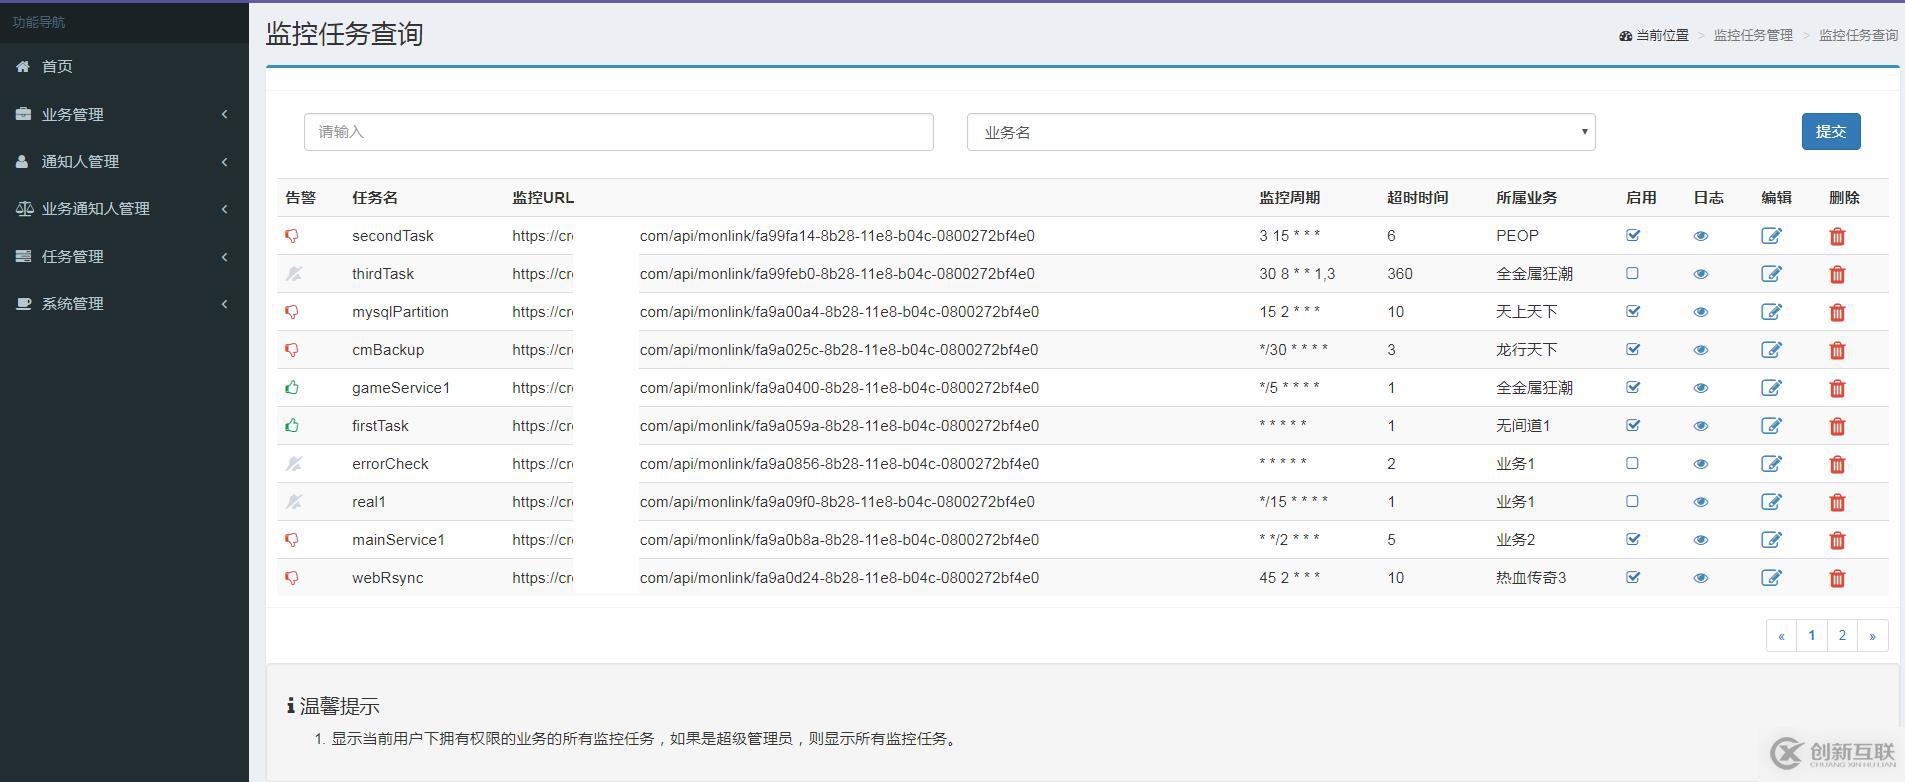Expand 任务管理 sidebar menu
The image size is (1905, 782).
[124, 256]
